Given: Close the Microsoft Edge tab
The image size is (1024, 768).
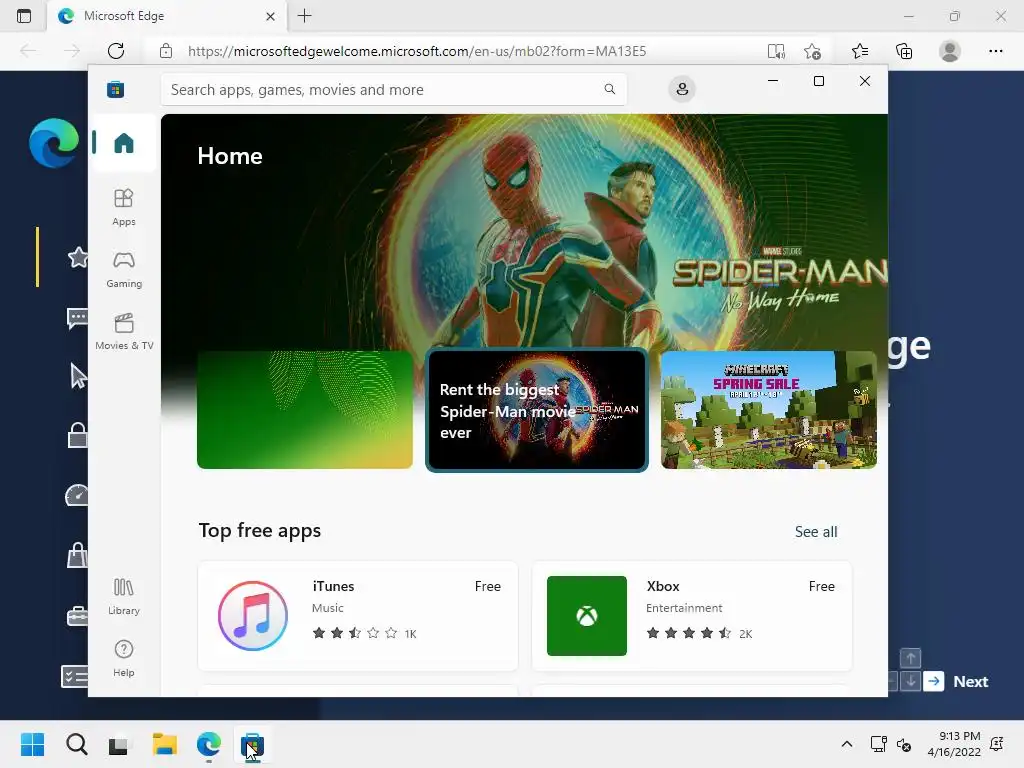Looking at the screenshot, I should [270, 16].
